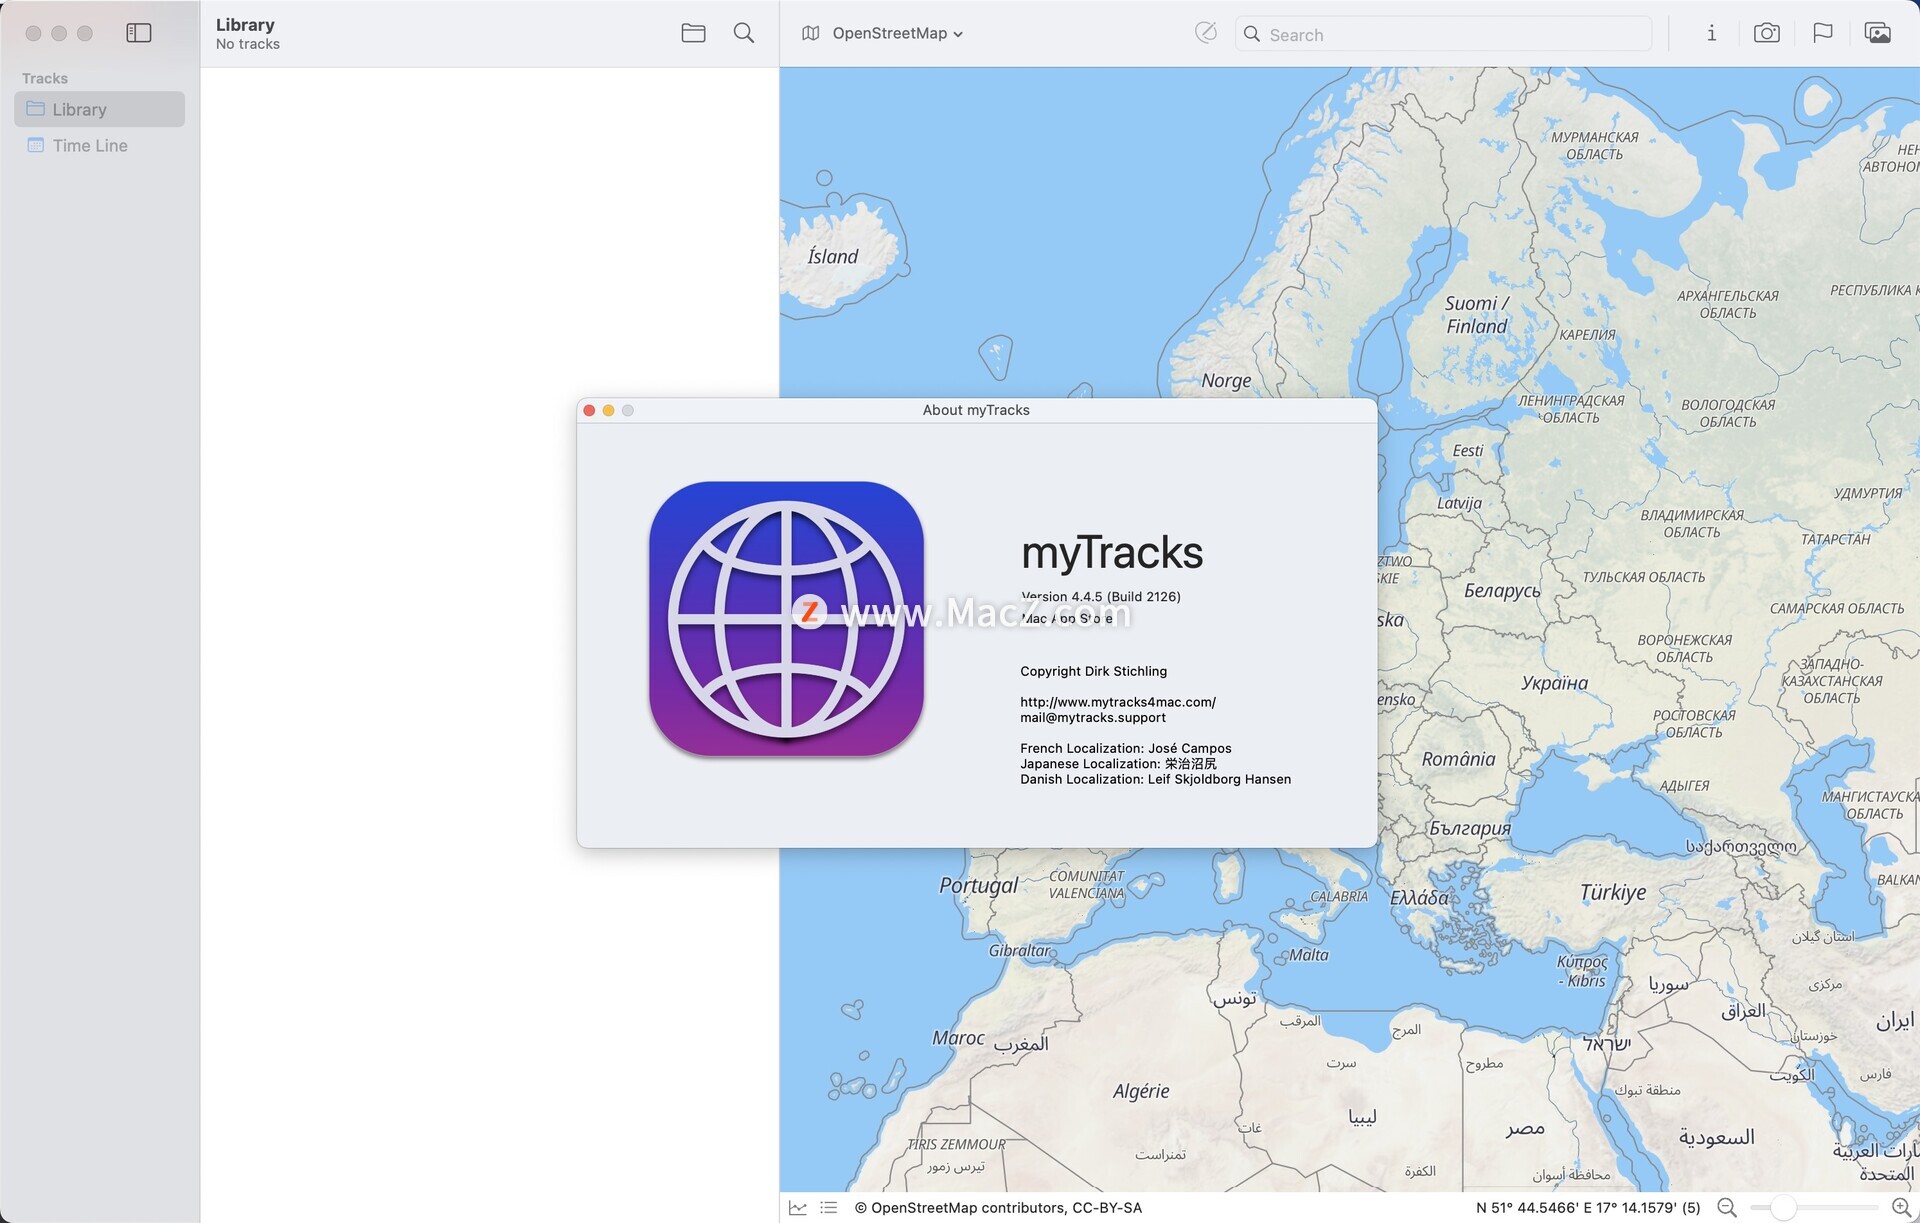Open track search with magnifier icon
The width and height of the screenshot is (1920, 1223).
tap(743, 33)
